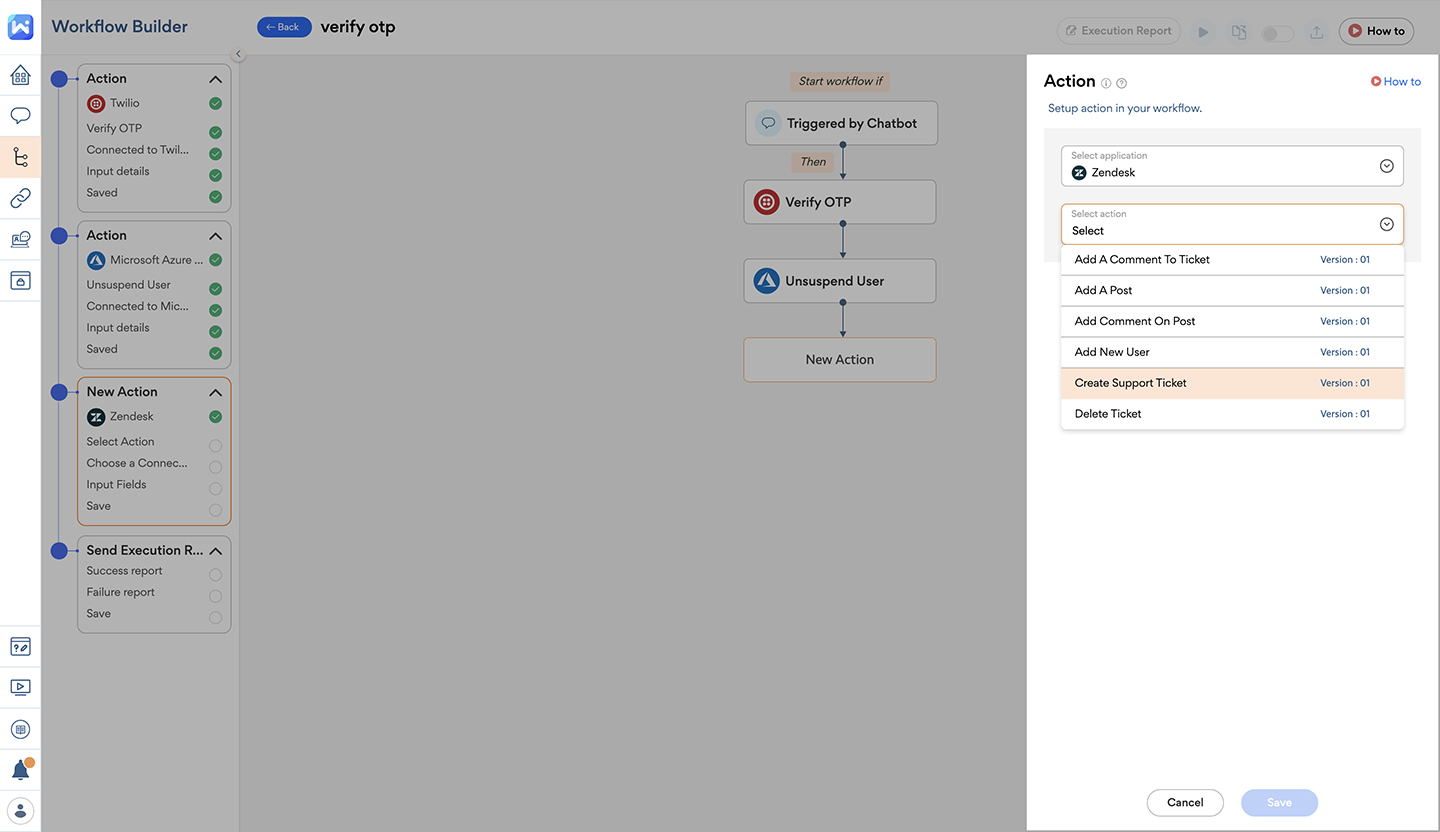Open the Select action dropdown
1440x832 pixels.
[1232, 224]
